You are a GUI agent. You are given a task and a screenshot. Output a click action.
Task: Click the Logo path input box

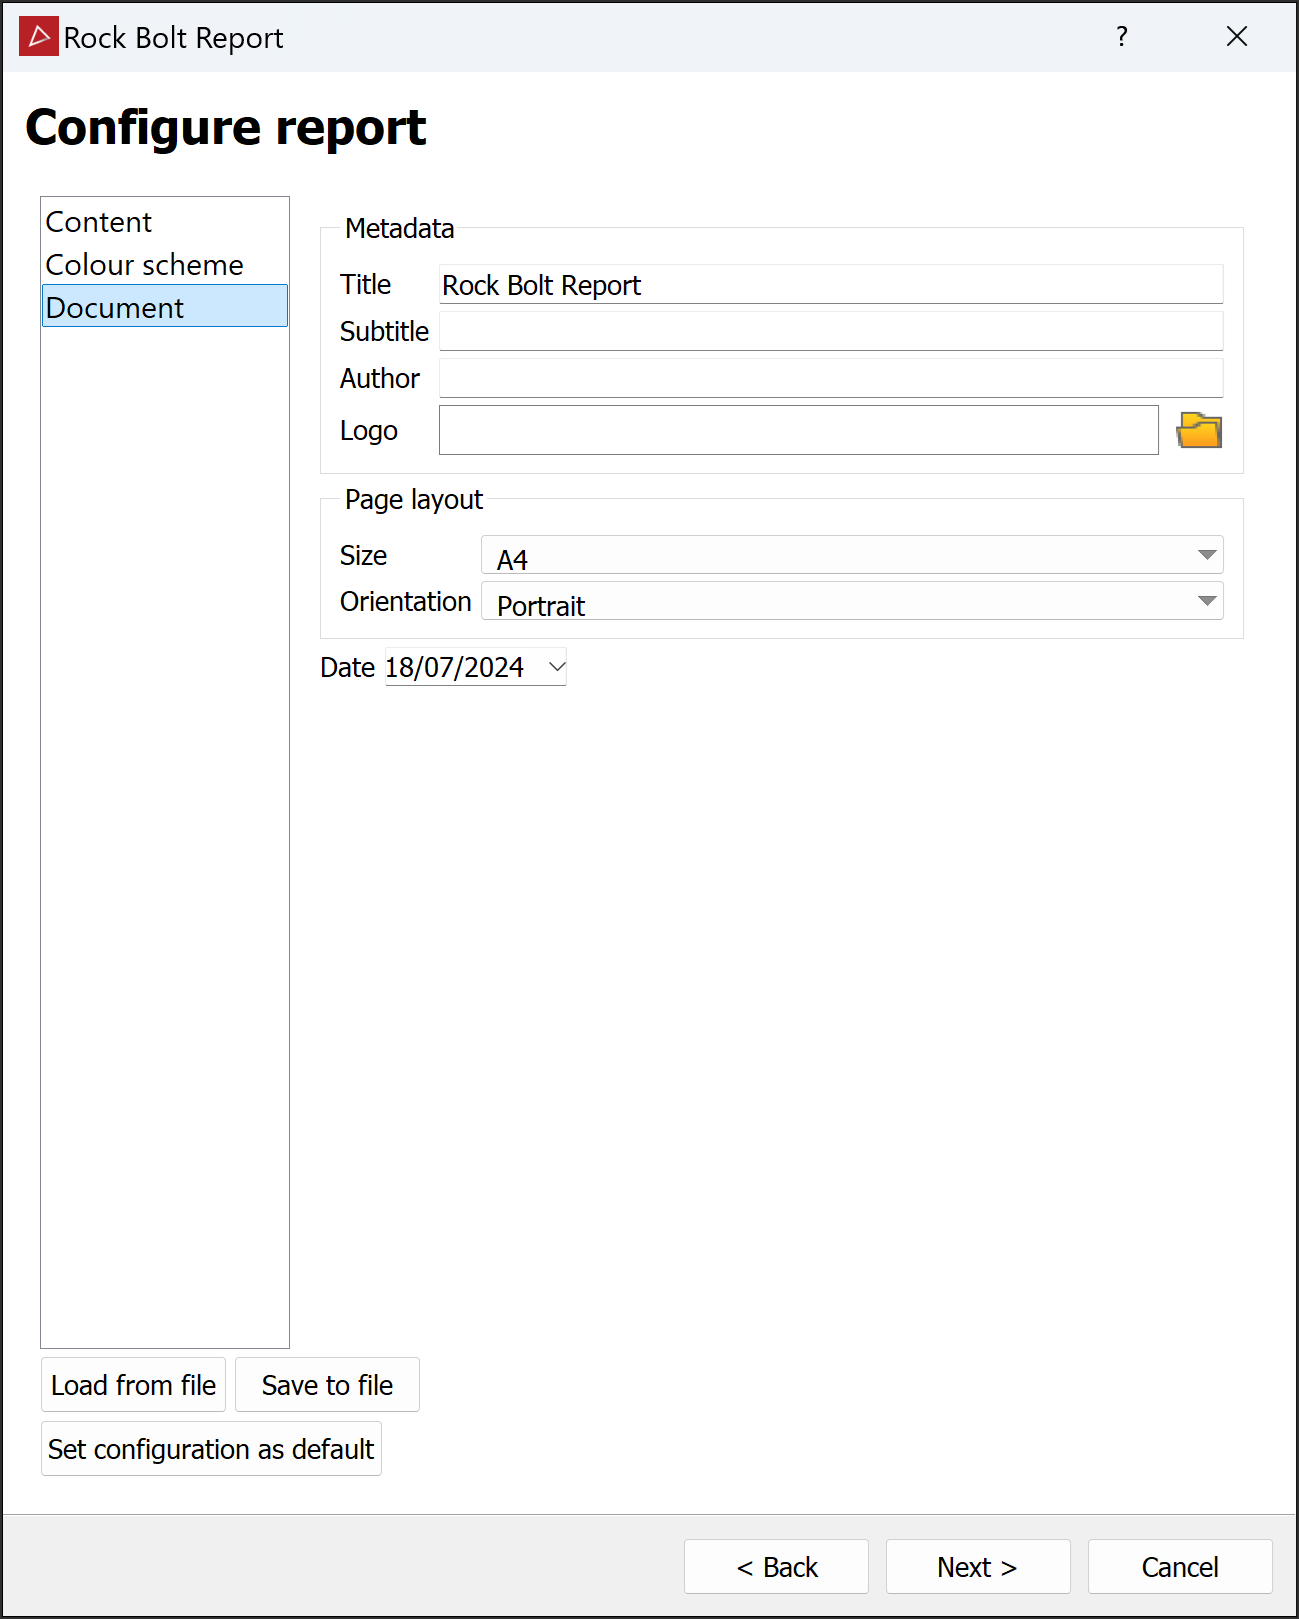pos(798,430)
